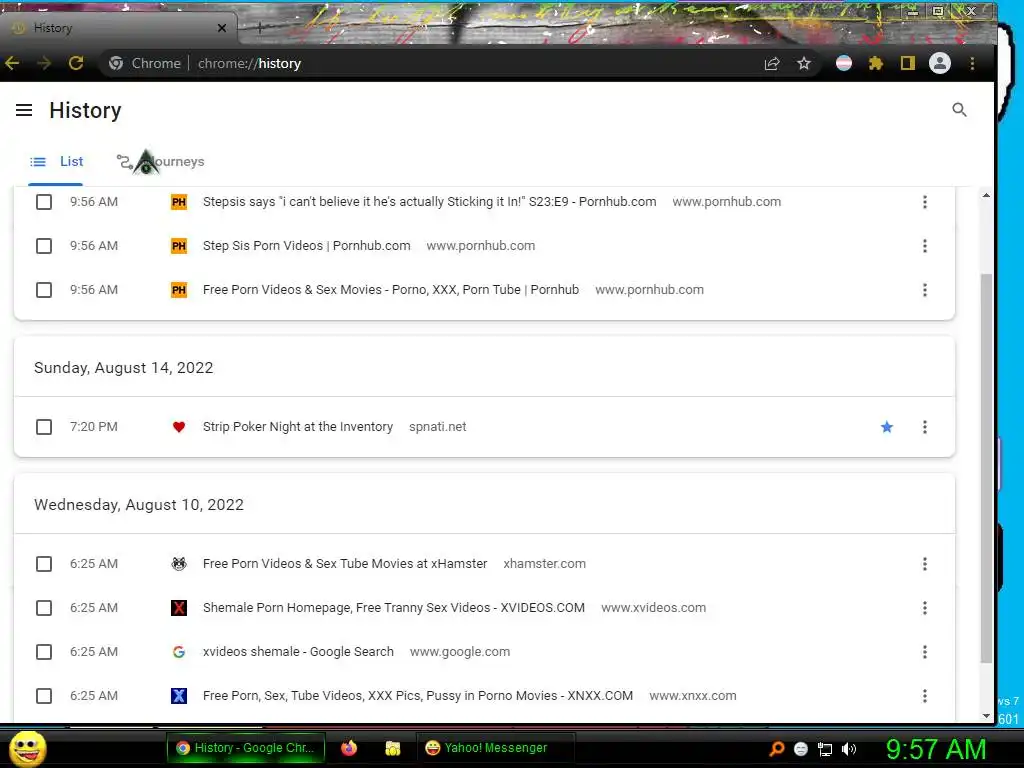Switch to the List tab
The image size is (1024, 768).
point(57,162)
